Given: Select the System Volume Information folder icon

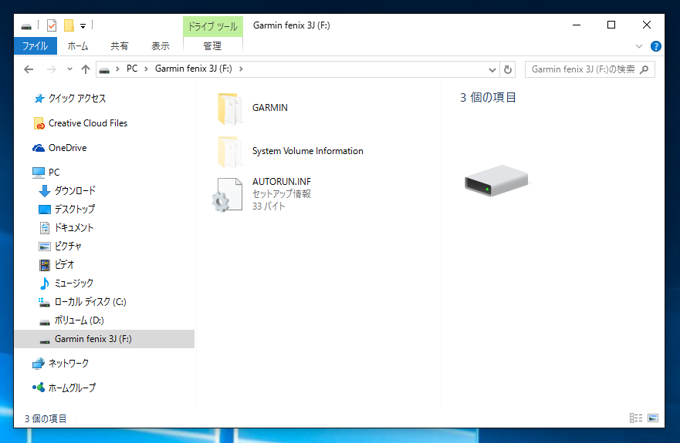Looking at the screenshot, I should [229, 151].
